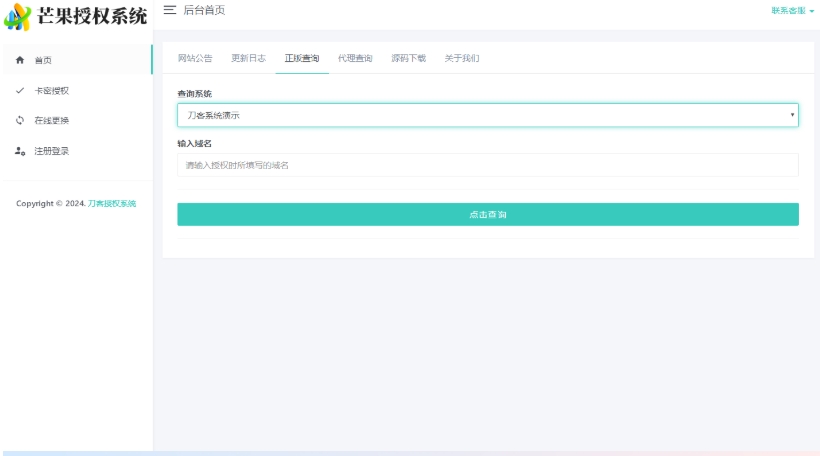Click the checkmark icon beside 卡密授权

point(20,90)
